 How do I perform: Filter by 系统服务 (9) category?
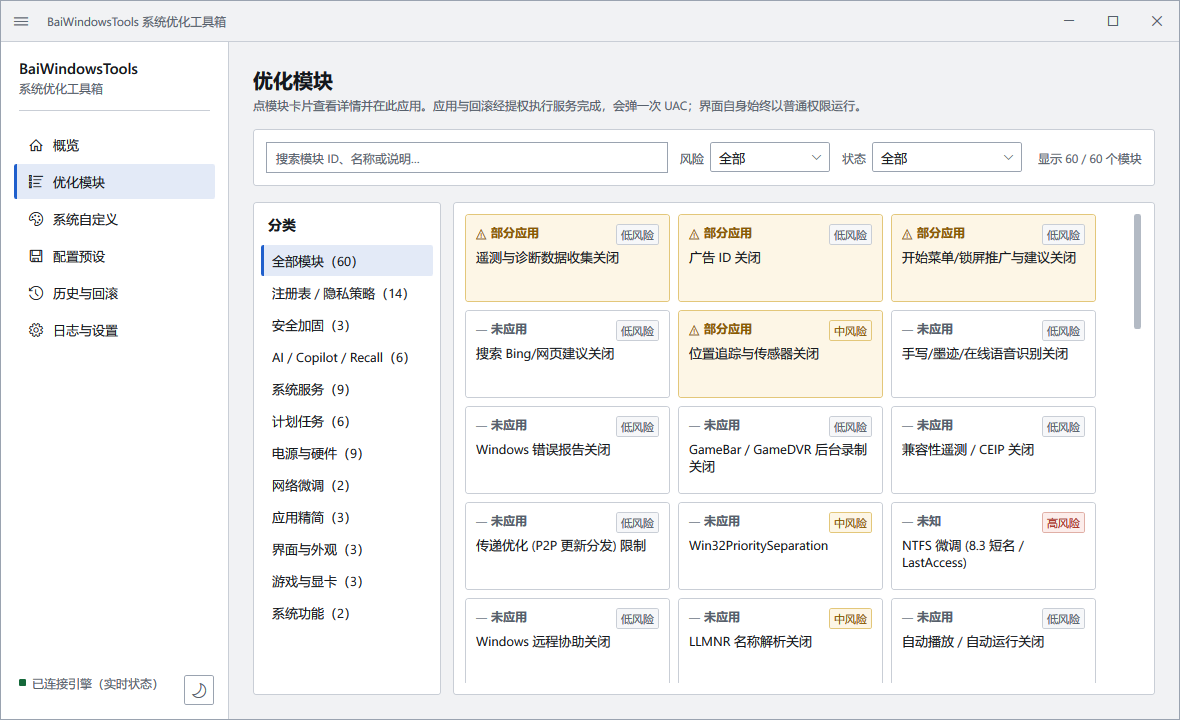(347, 389)
